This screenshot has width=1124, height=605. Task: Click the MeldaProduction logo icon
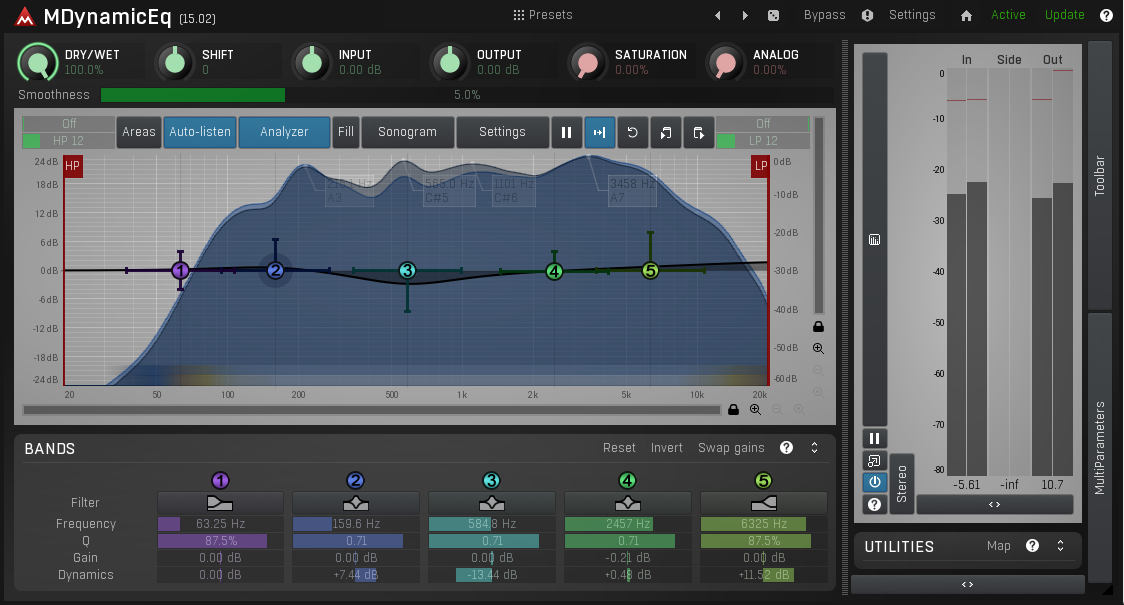click(24, 16)
